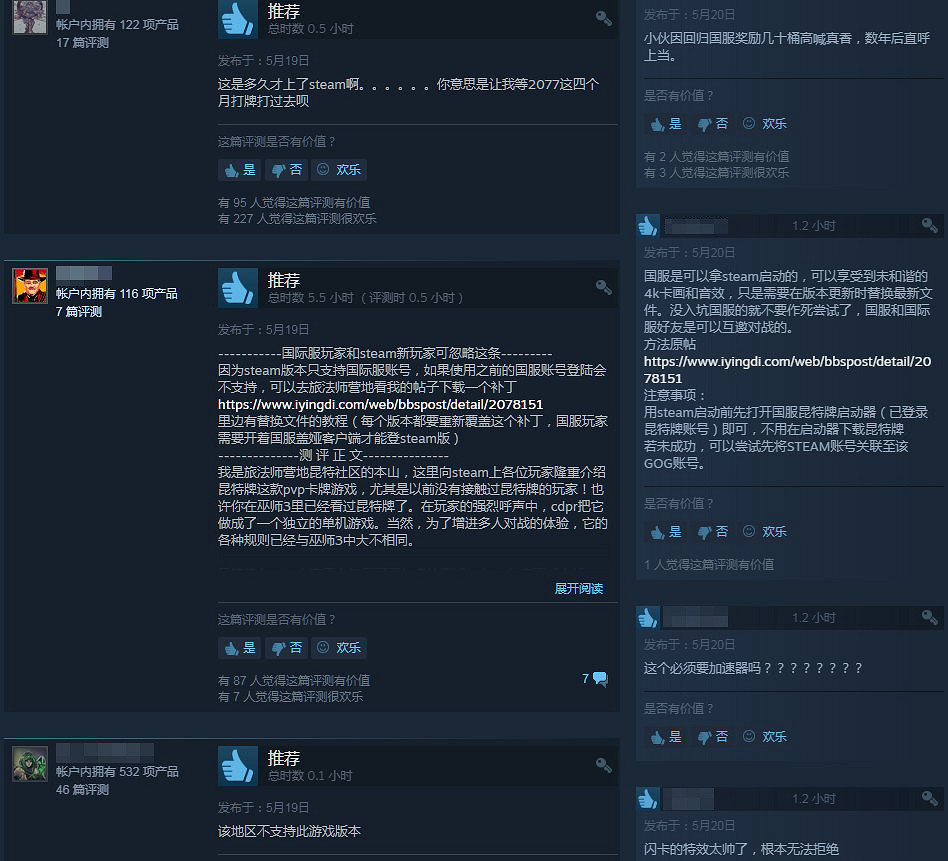The height and width of the screenshot is (861, 948).
Task: Click the blurred username with 116 项产品
Action: [84, 273]
